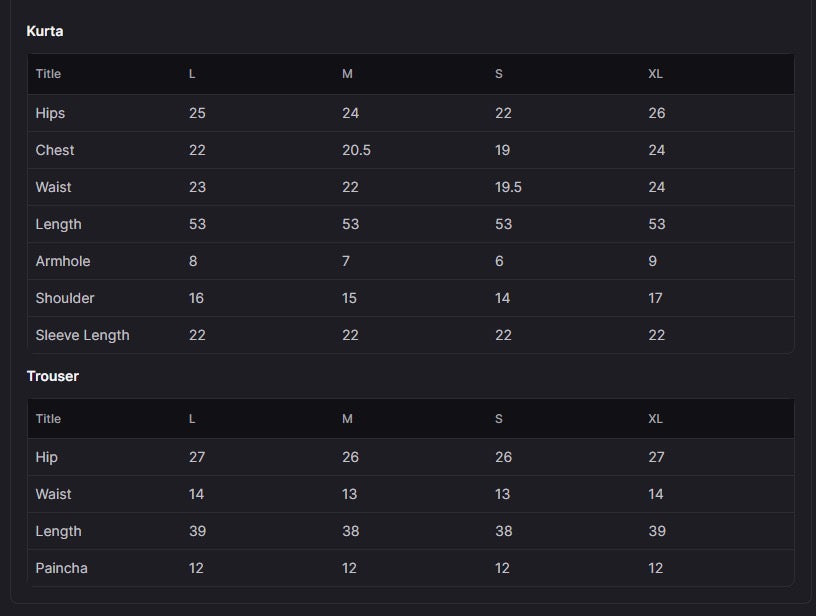The height and width of the screenshot is (616, 816).
Task: Click Trouser Length value 39 for XL
Action: 657,531
